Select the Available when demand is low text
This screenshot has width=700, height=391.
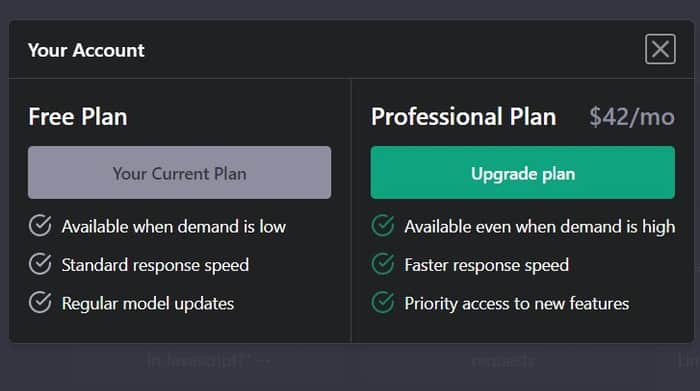click(174, 227)
